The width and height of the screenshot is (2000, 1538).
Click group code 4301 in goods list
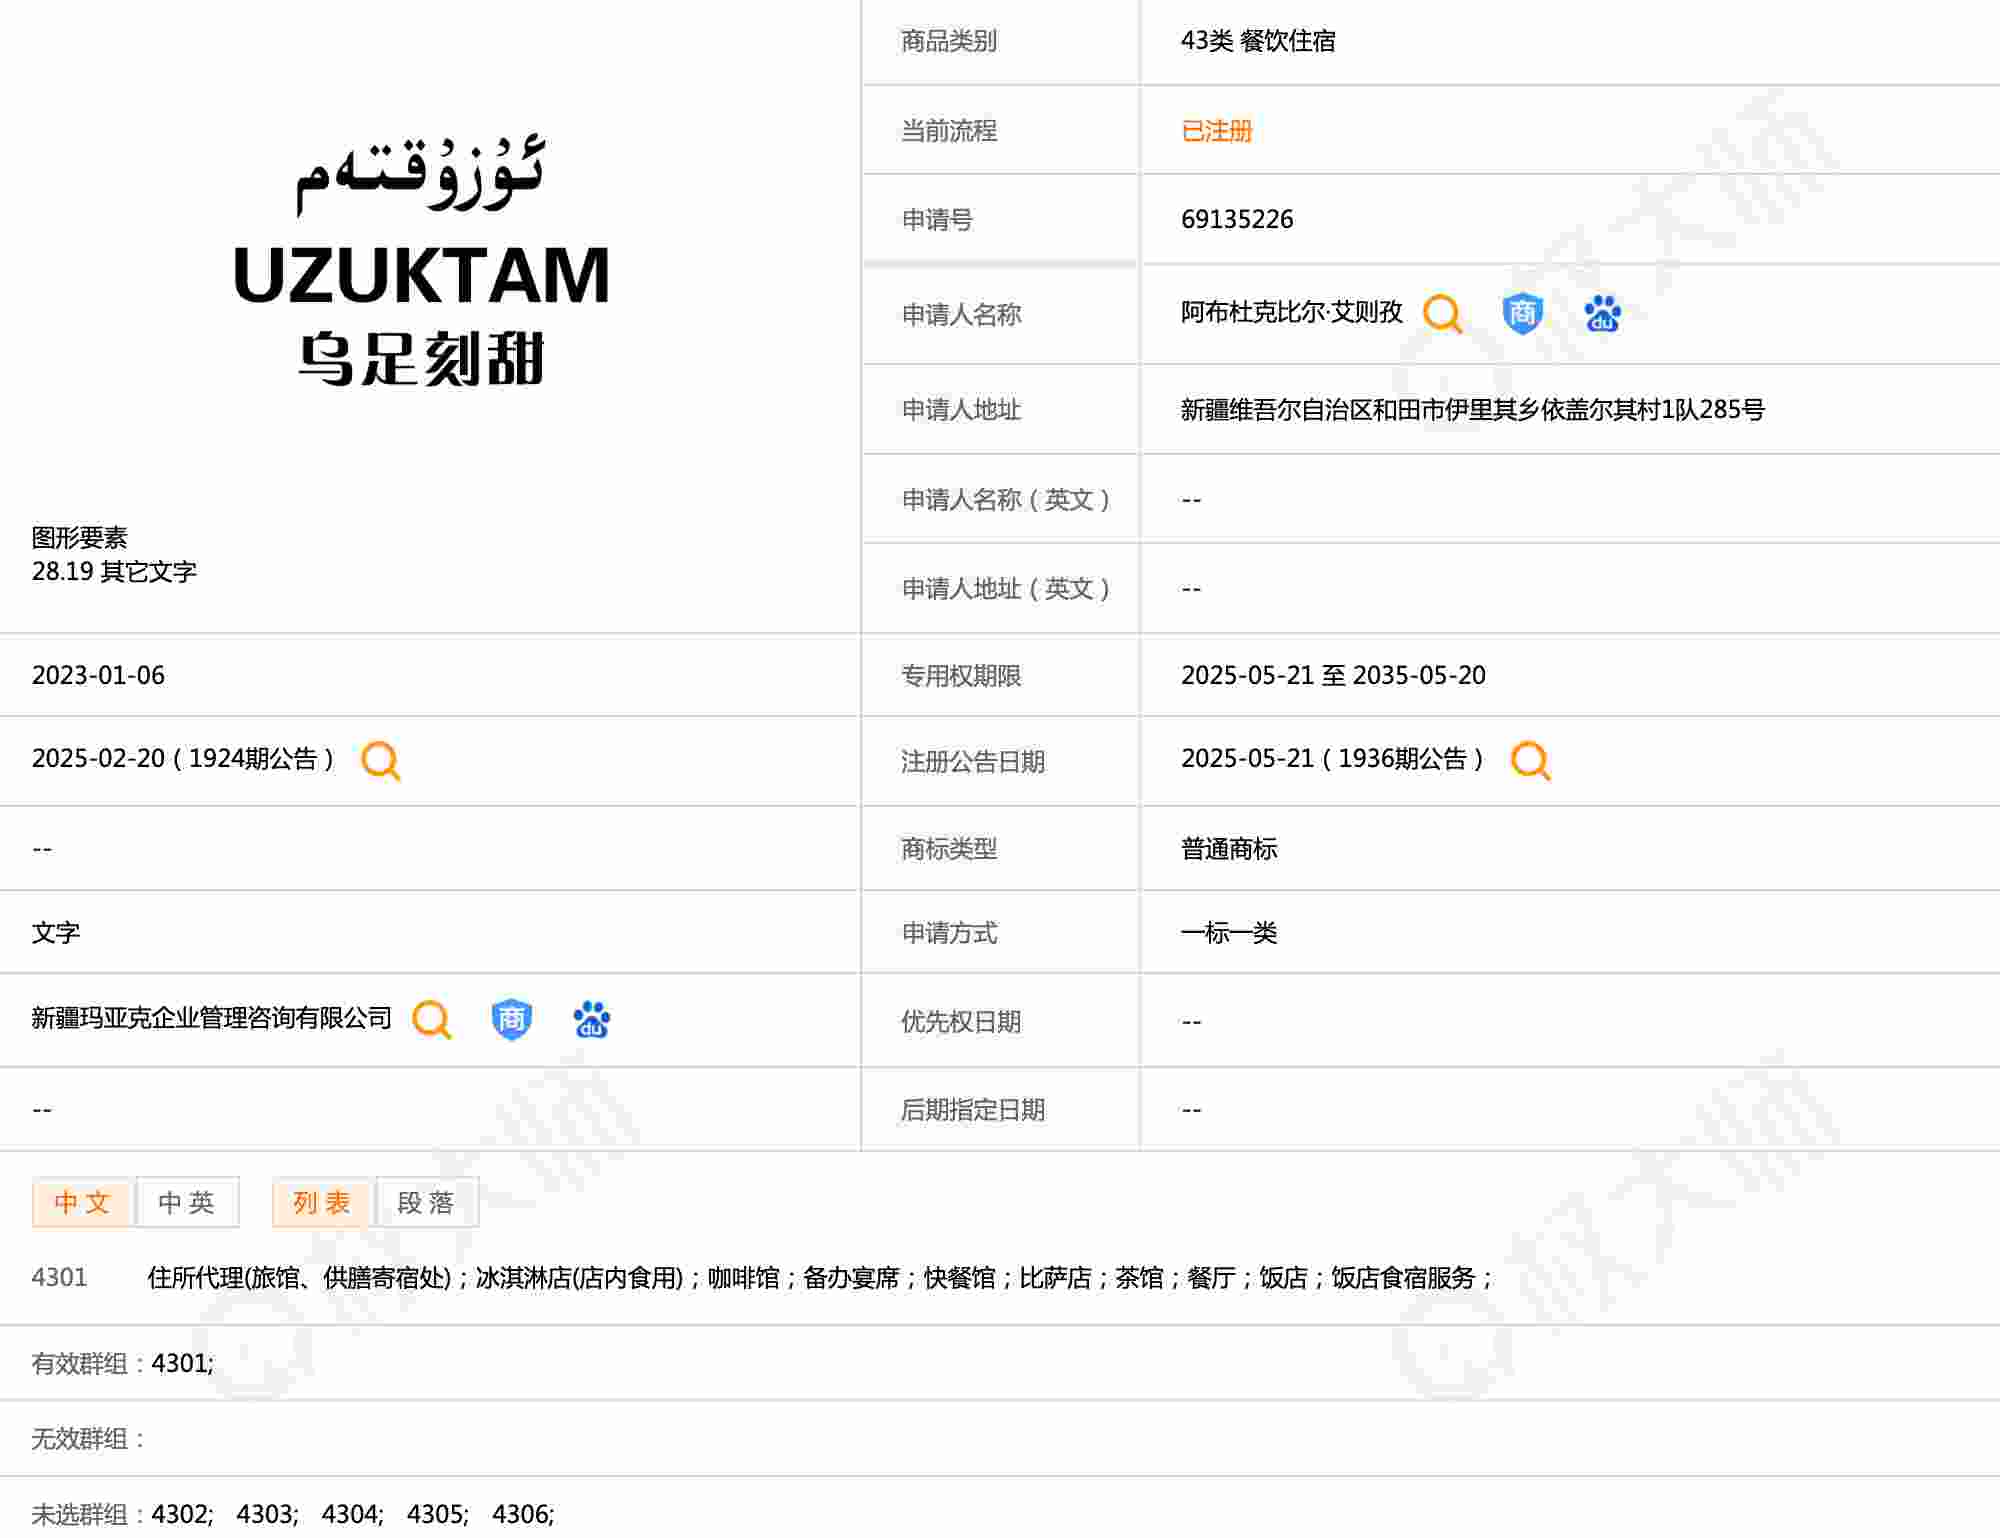click(60, 1278)
